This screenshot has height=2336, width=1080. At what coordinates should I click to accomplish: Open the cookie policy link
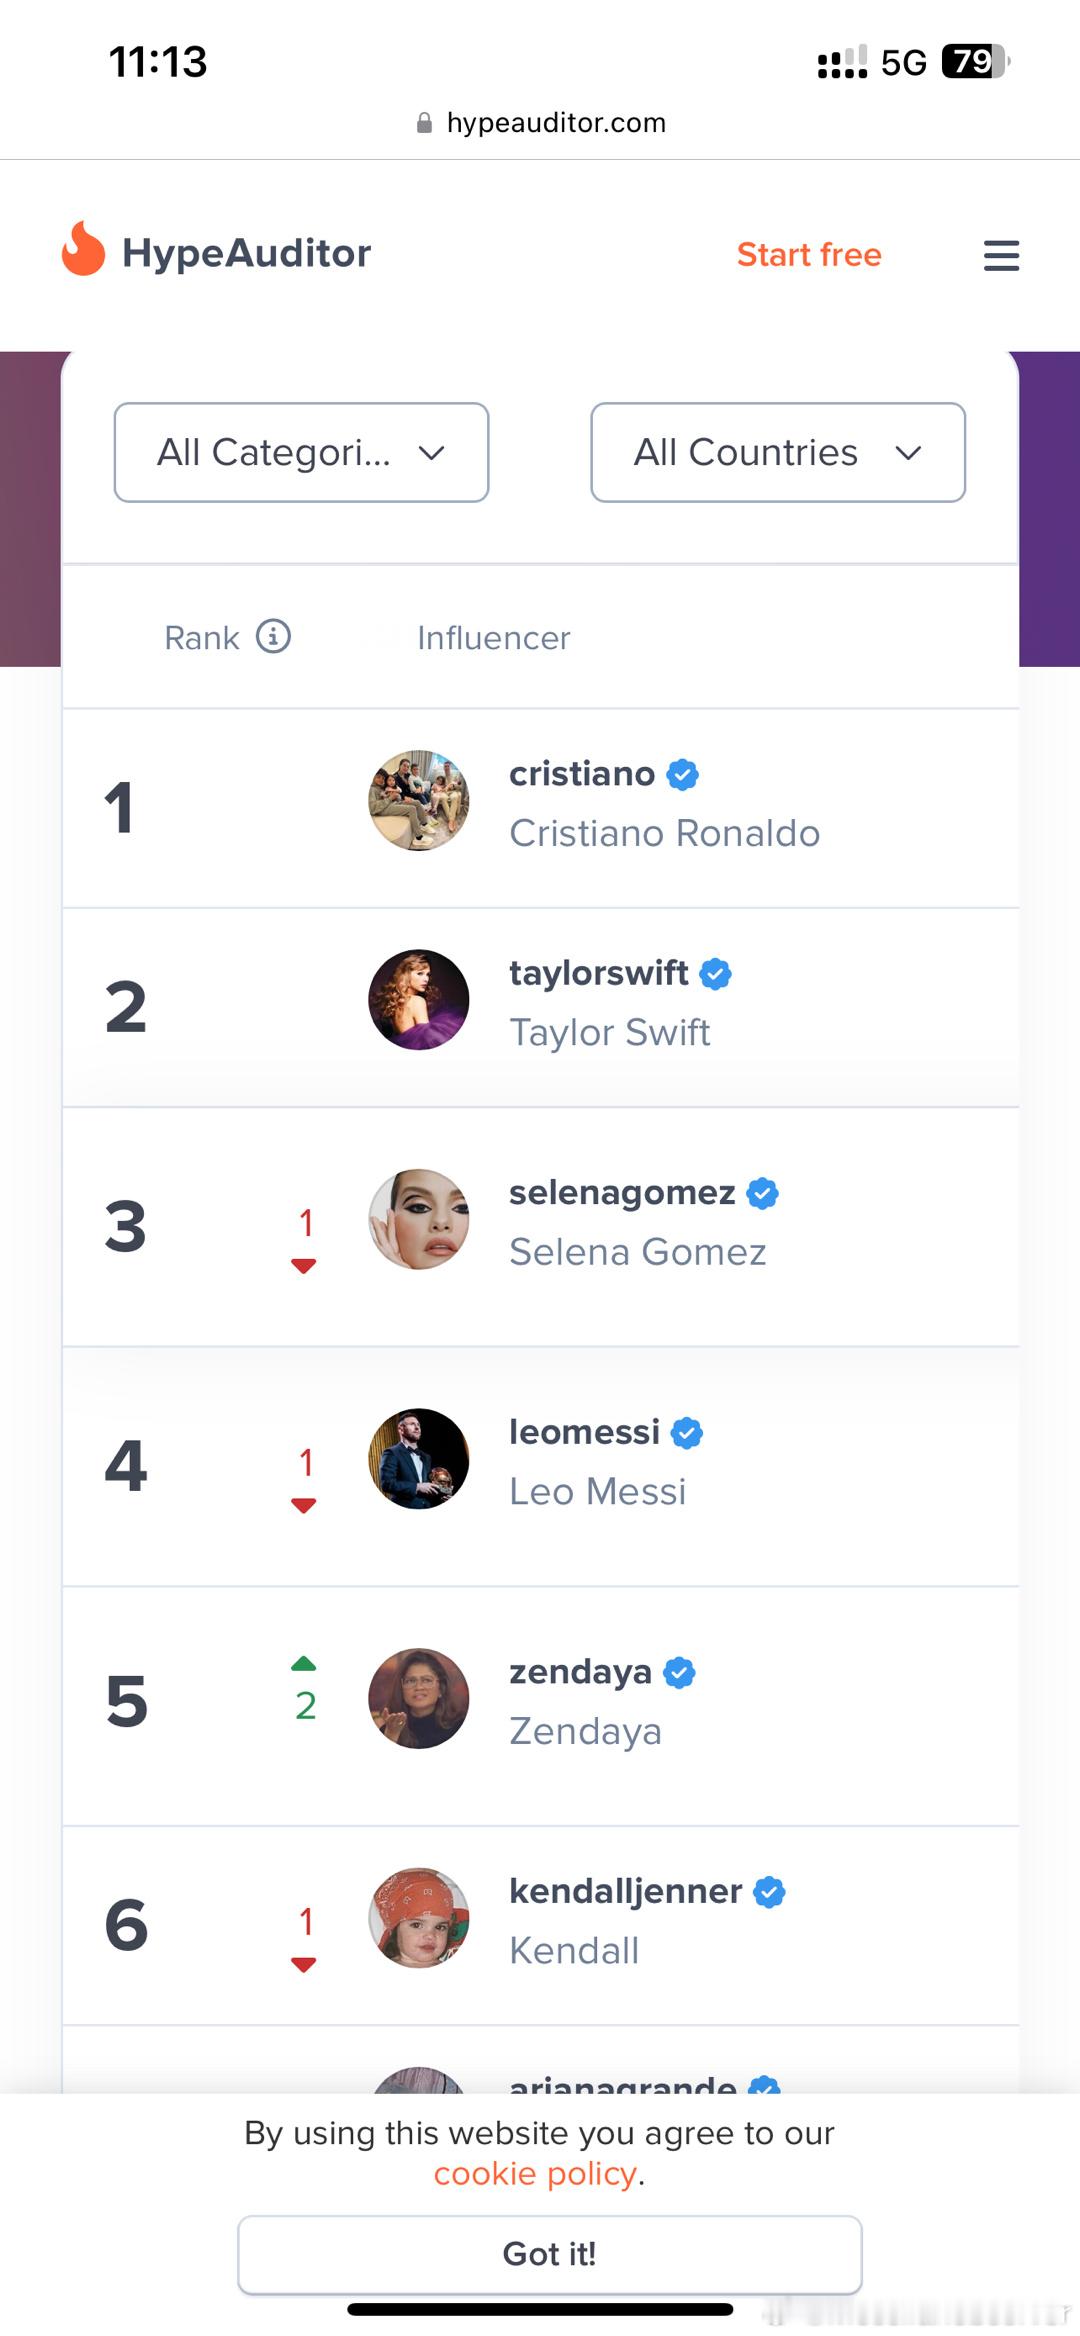[x=535, y=2173]
